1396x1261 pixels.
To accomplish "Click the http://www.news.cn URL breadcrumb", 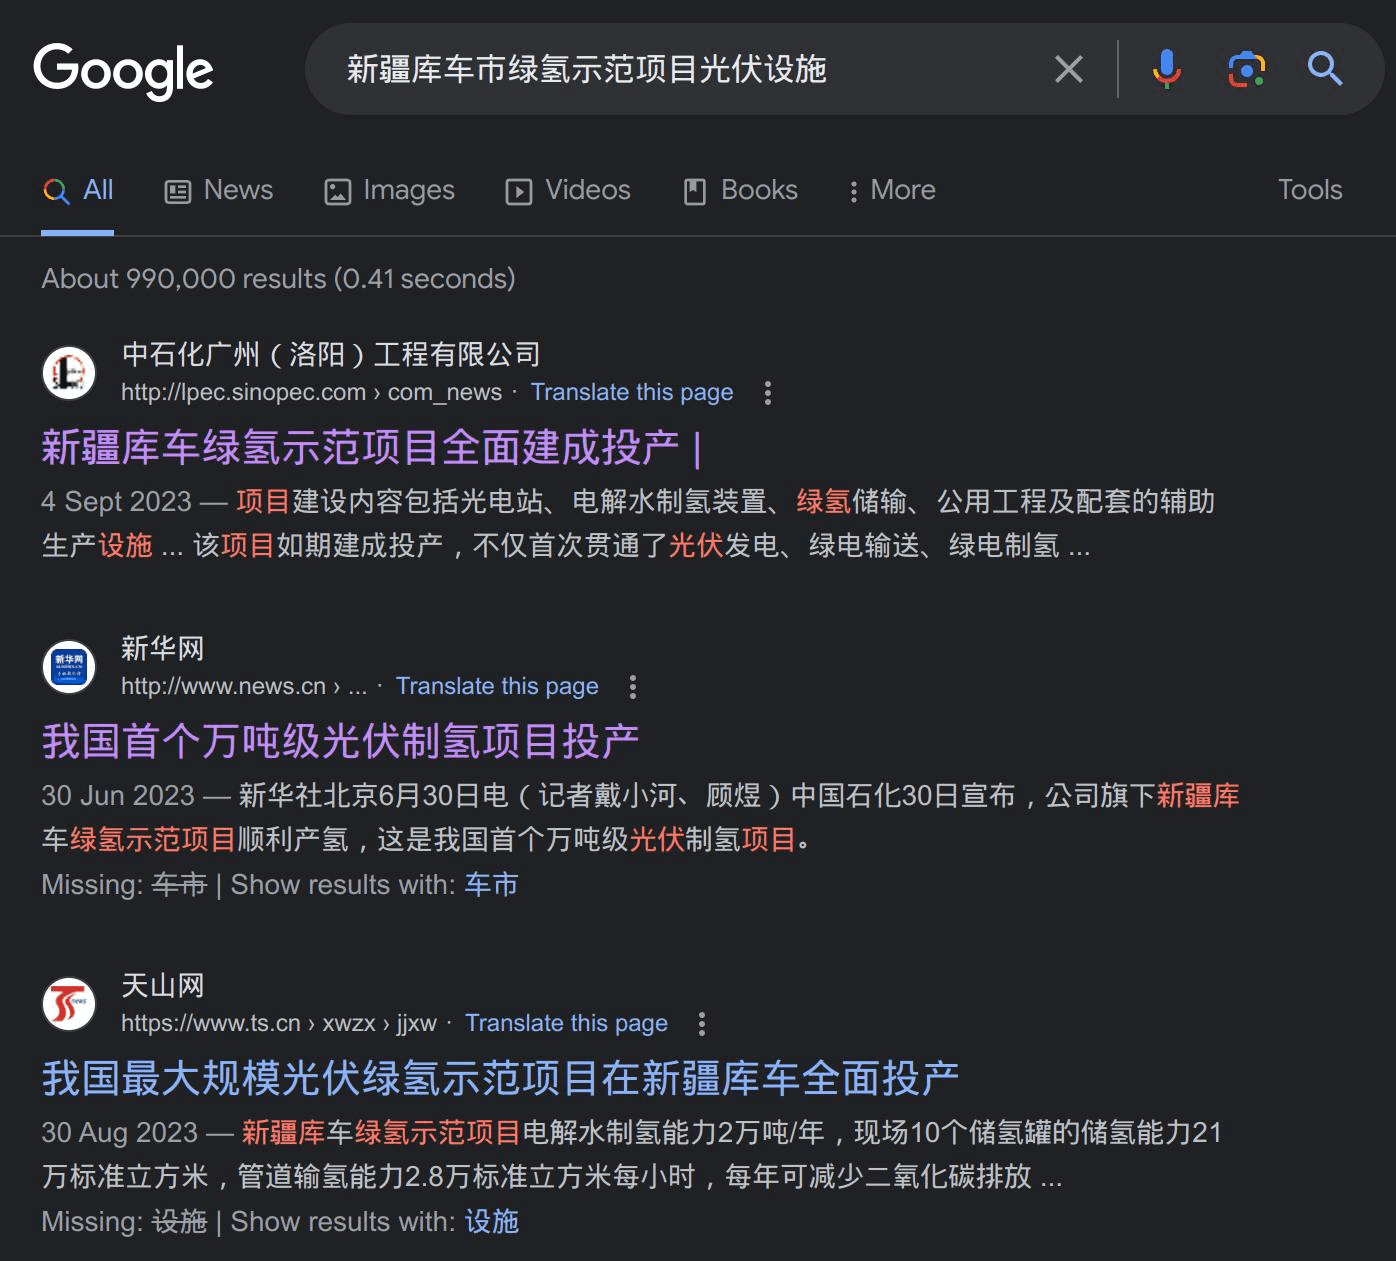I will coord(244,686).
